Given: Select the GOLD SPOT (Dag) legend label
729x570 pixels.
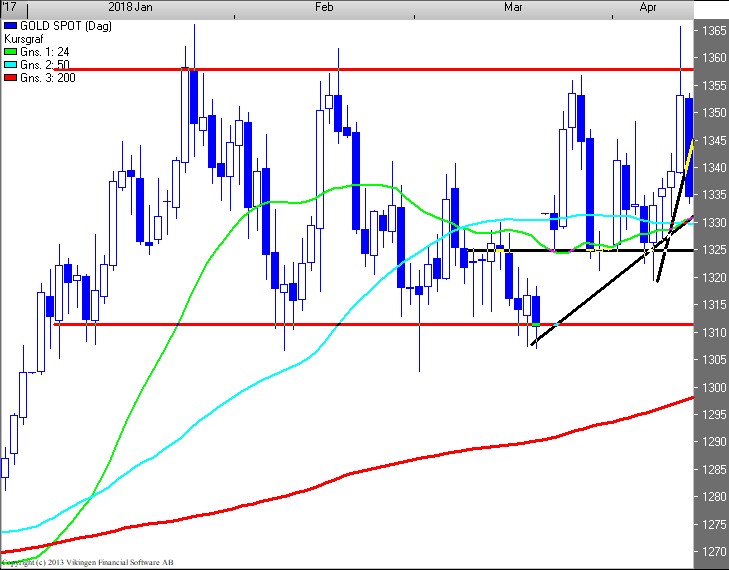Looking at the screenshot, I should click(x=66, y=26).
